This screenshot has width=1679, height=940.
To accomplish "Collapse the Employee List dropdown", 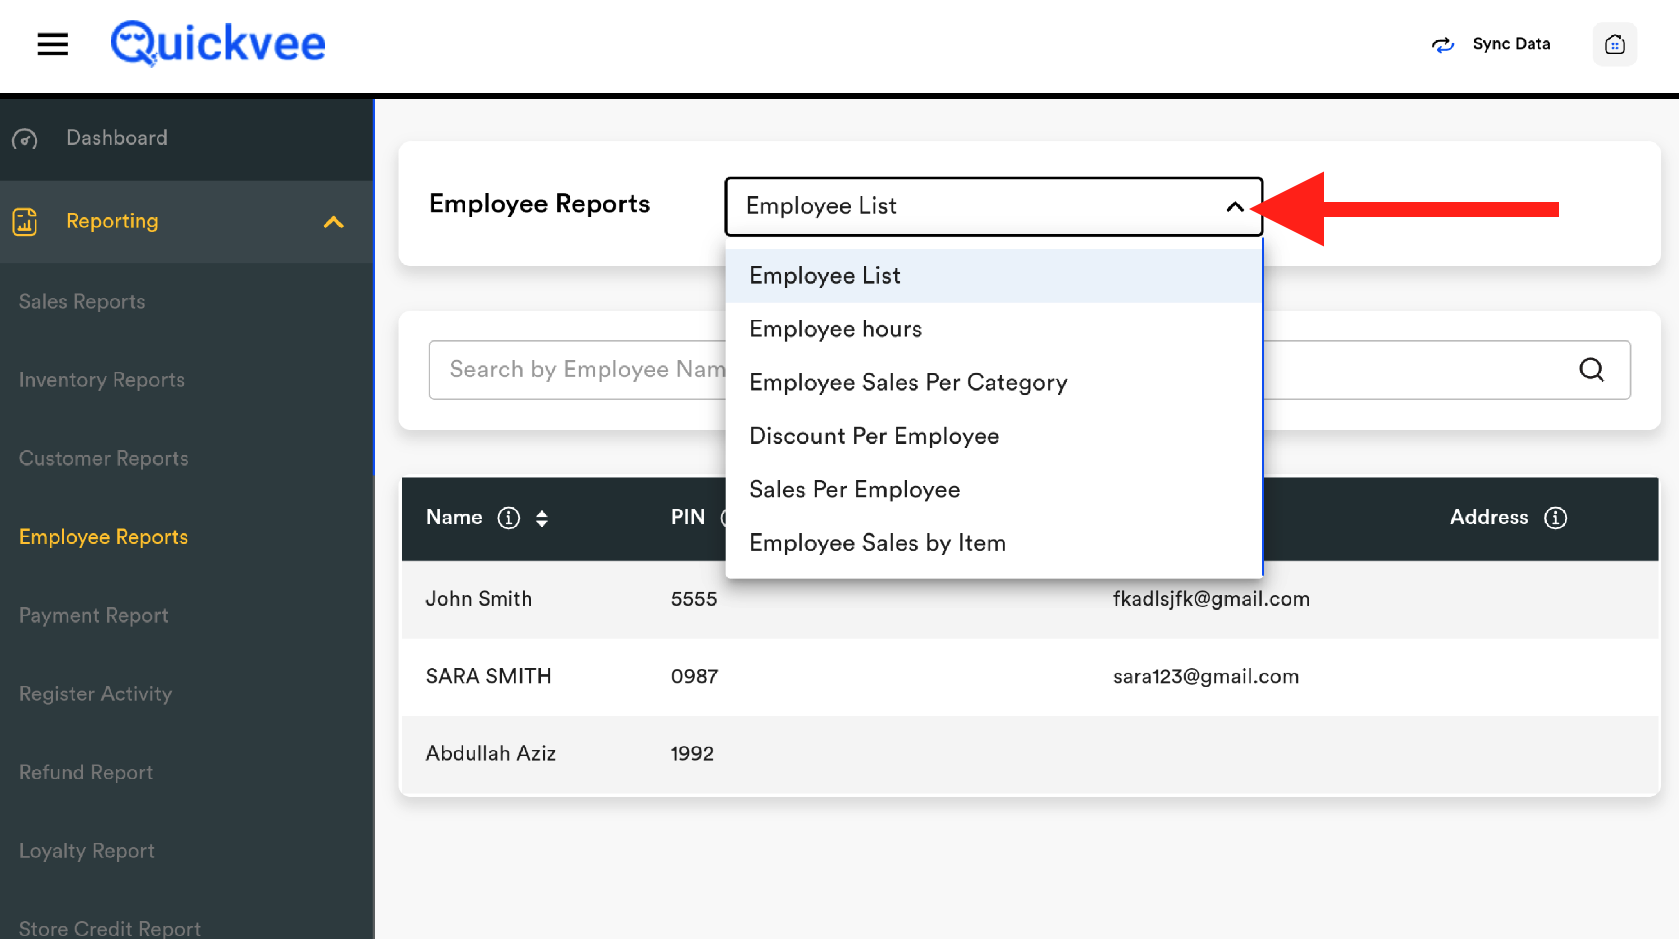I will pyautogui.click(x=1235, y=207).
